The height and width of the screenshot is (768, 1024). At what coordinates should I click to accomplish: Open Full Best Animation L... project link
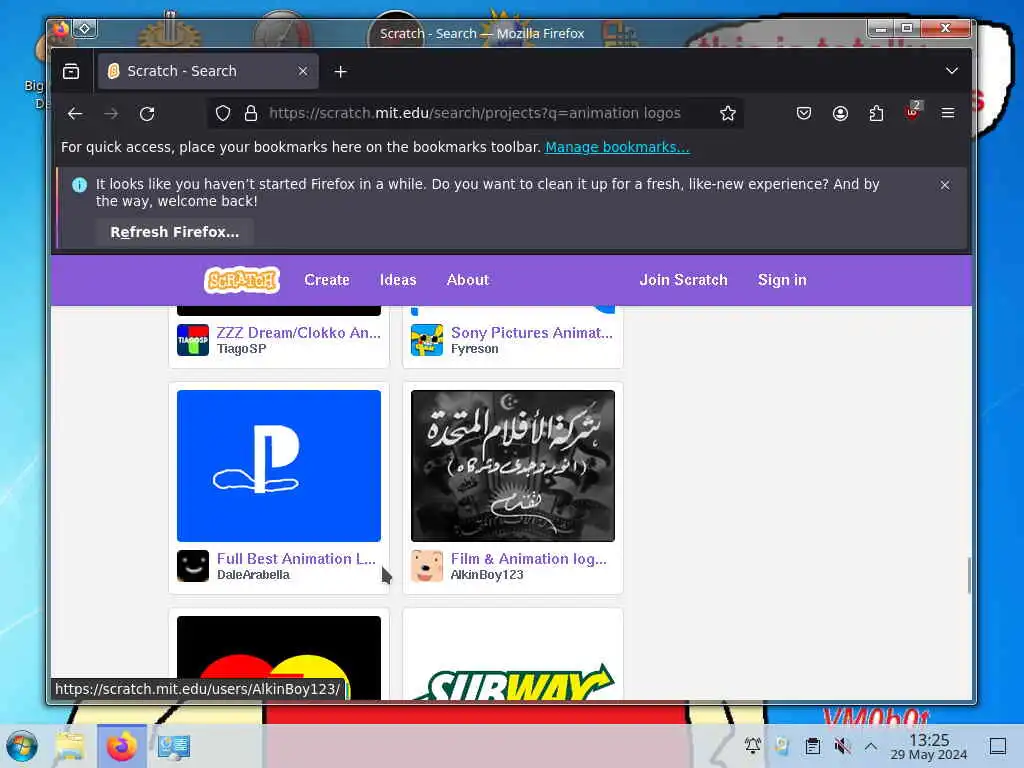tap(296, 559)
